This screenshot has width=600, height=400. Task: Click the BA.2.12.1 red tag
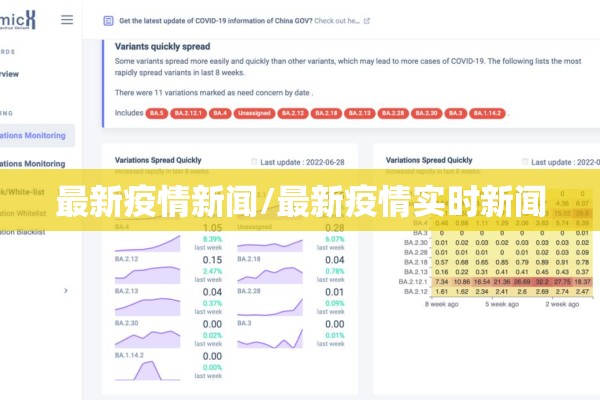(188, 113)
